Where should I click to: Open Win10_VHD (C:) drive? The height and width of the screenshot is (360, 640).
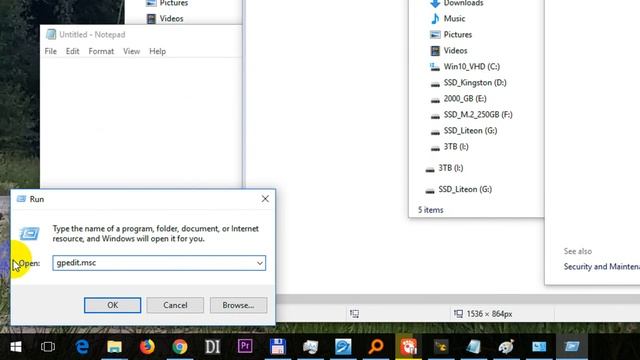tap(471, 67)
